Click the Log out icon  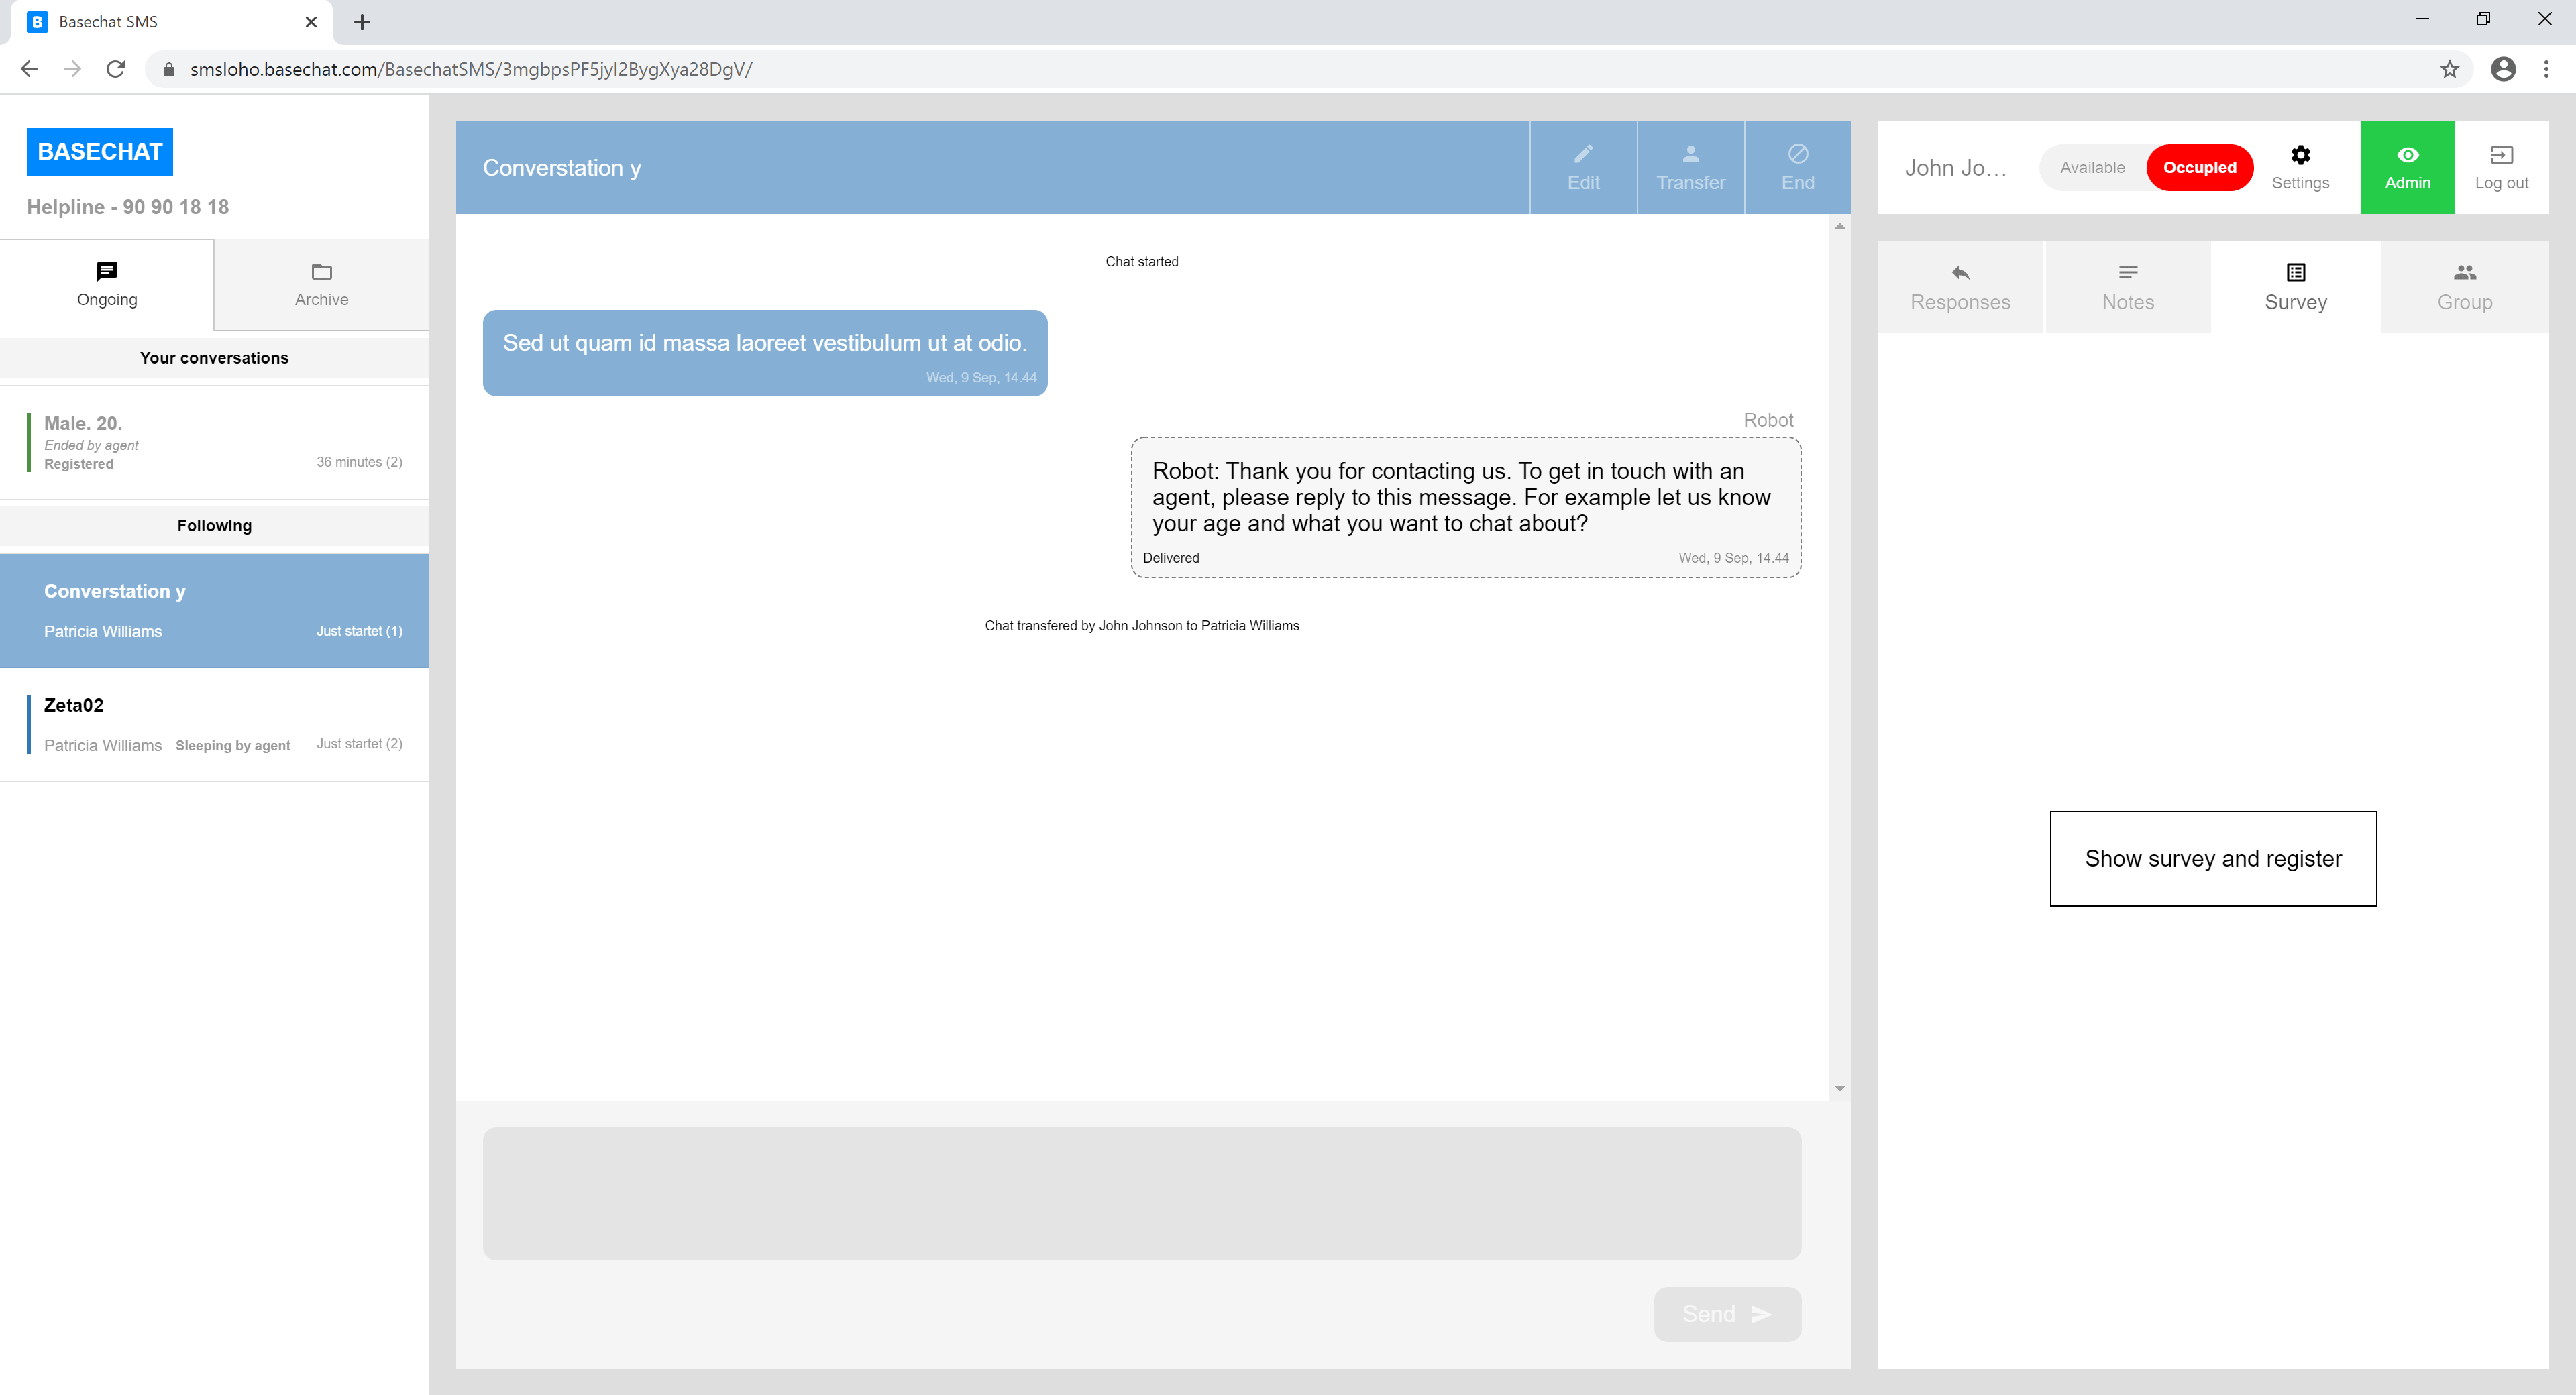[x=2501, y=155]
